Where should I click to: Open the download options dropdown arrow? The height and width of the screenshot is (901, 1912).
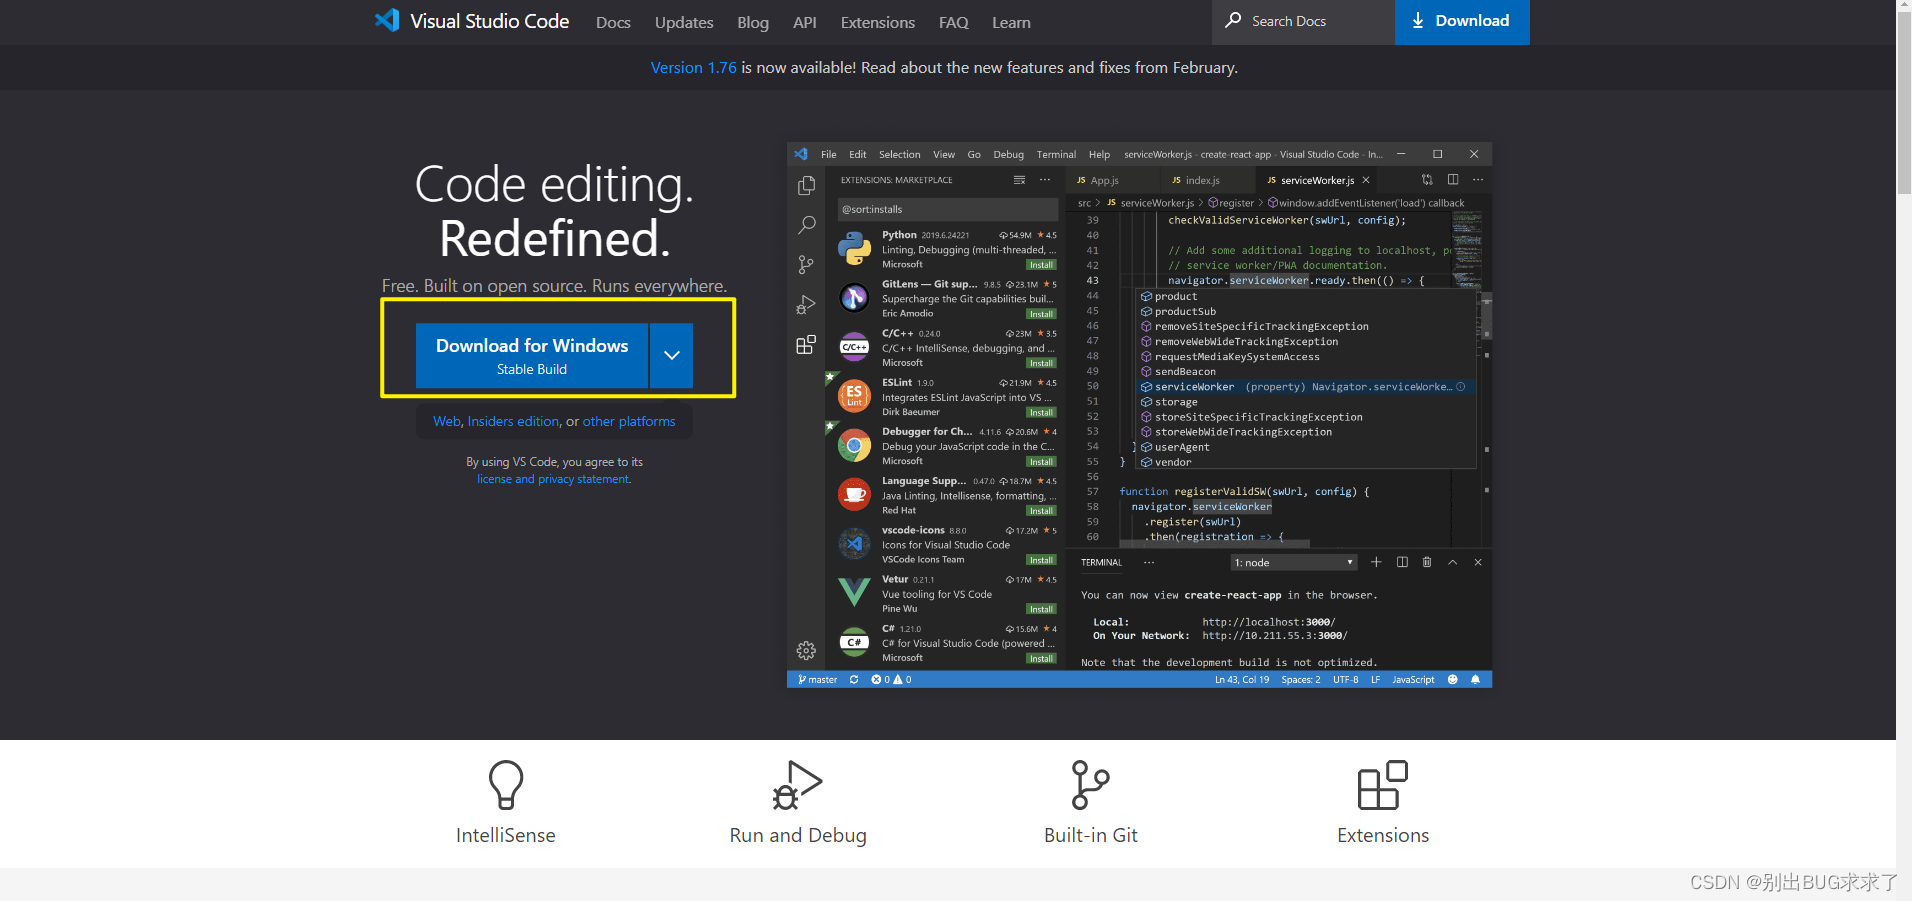point(672,355)
